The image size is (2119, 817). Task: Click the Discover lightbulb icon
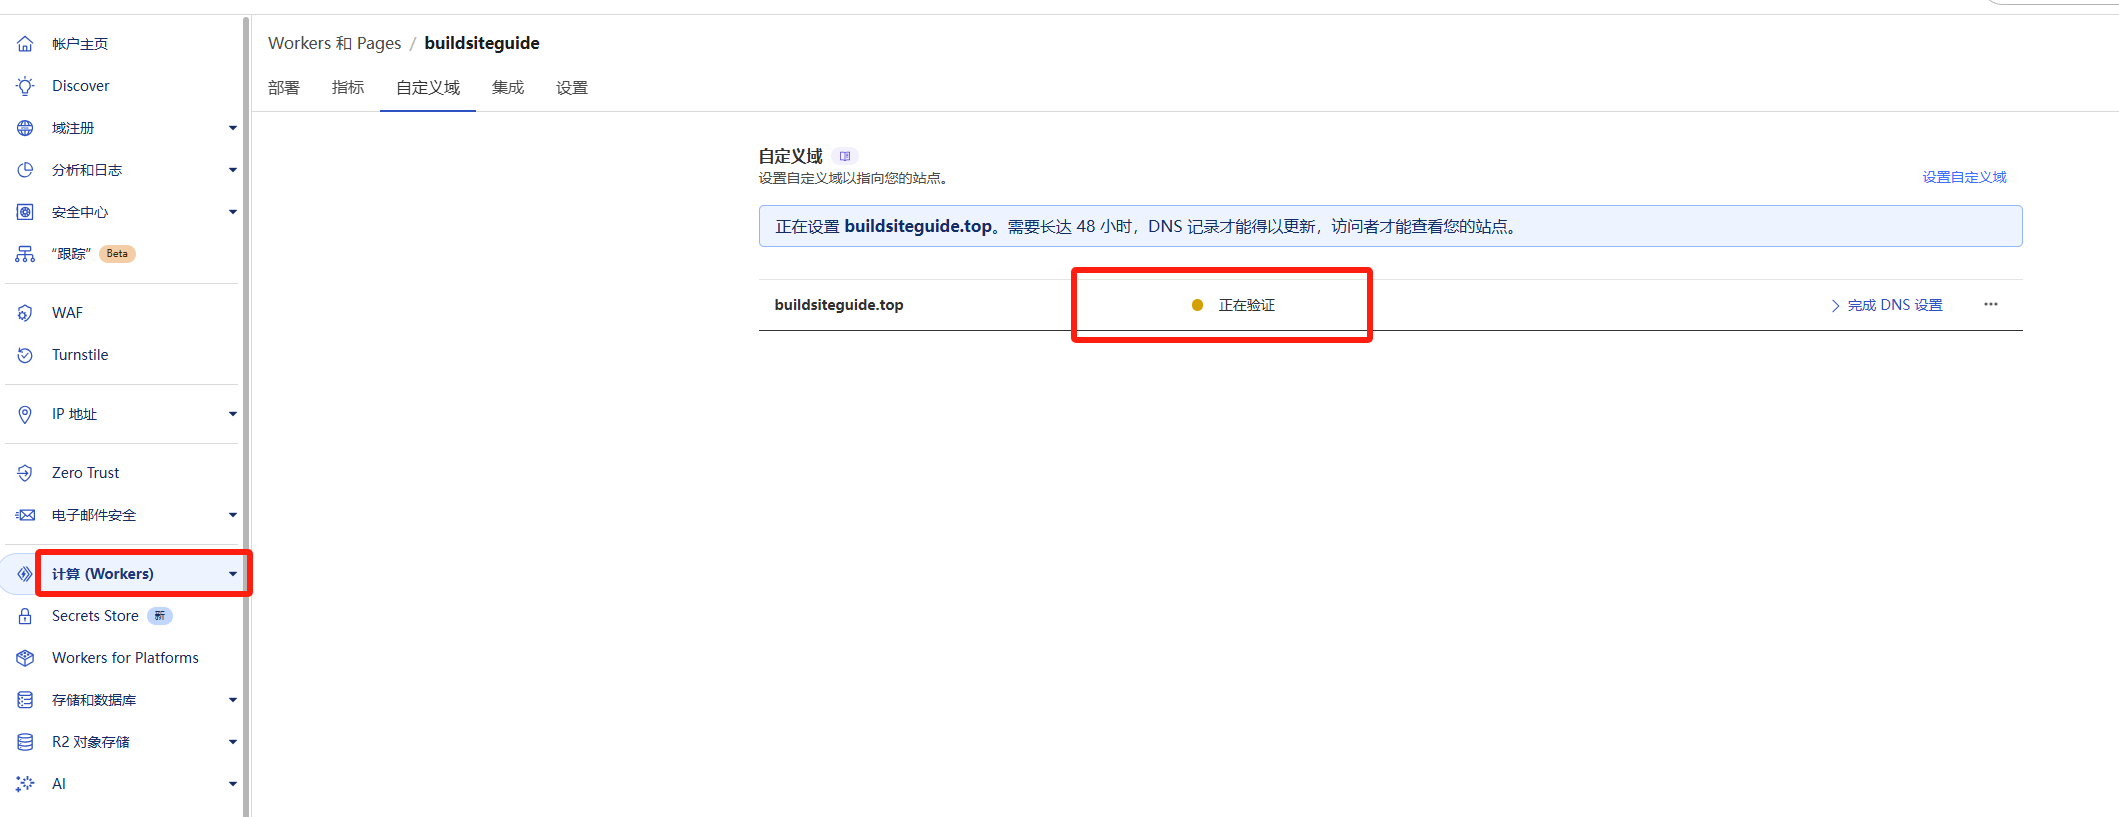tap(25, 86)
